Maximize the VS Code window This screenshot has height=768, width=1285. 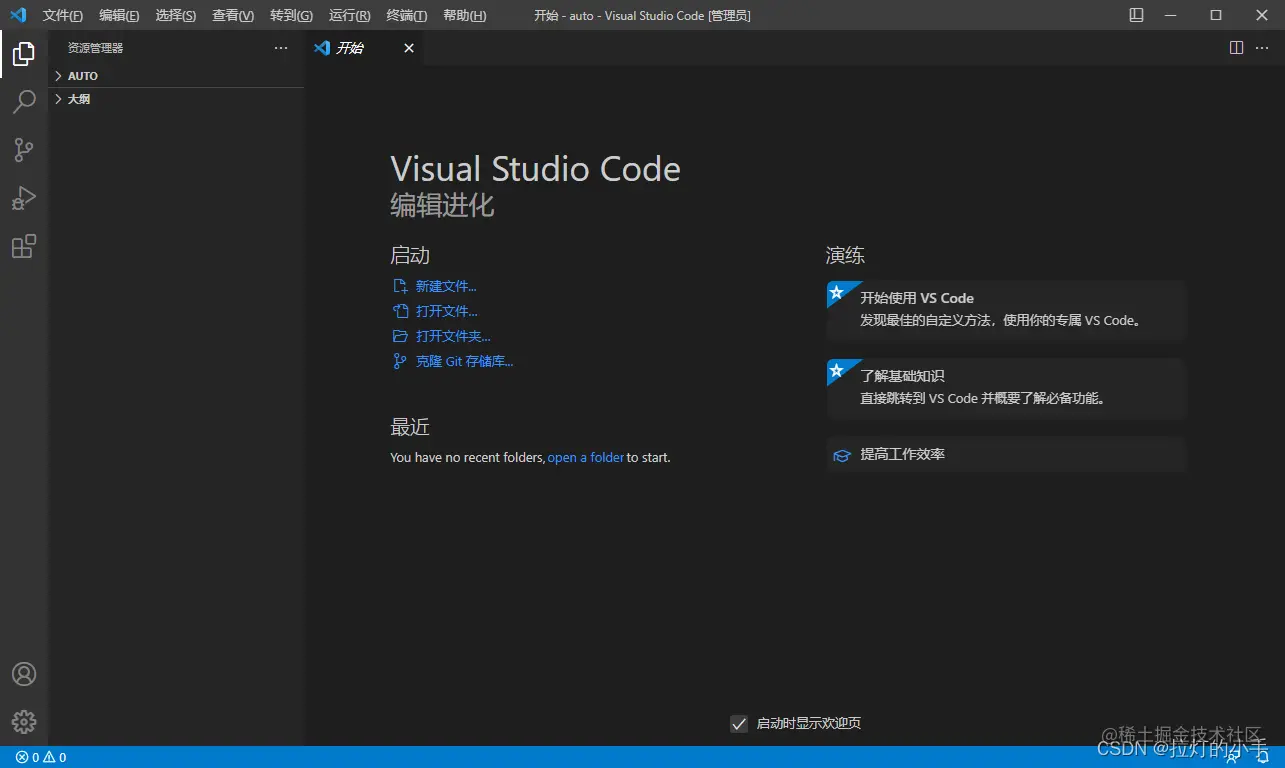tap(1216, 15)
